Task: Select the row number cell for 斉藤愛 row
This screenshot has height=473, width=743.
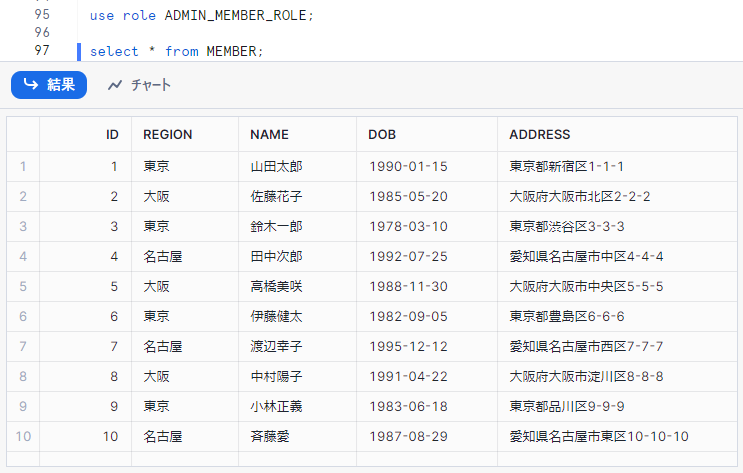Action: (x=23, y=437)
